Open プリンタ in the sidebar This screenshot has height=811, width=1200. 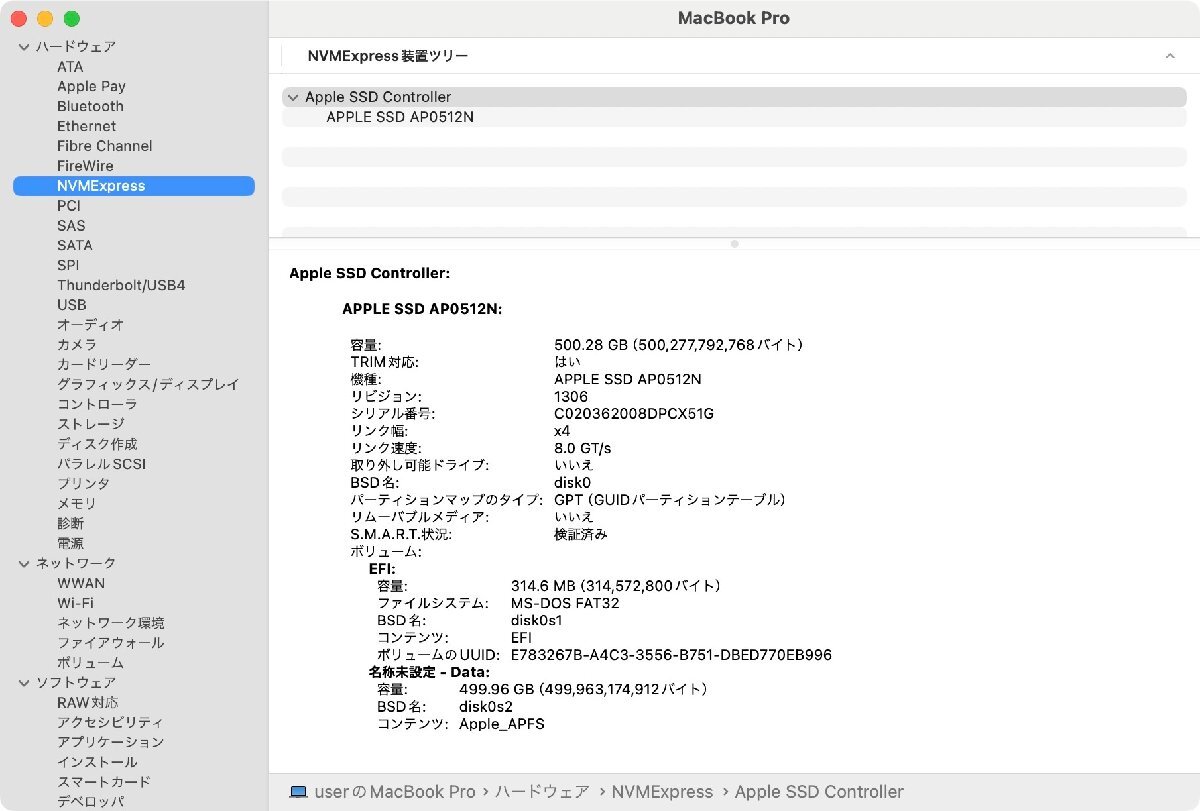(x=83, y=484)
